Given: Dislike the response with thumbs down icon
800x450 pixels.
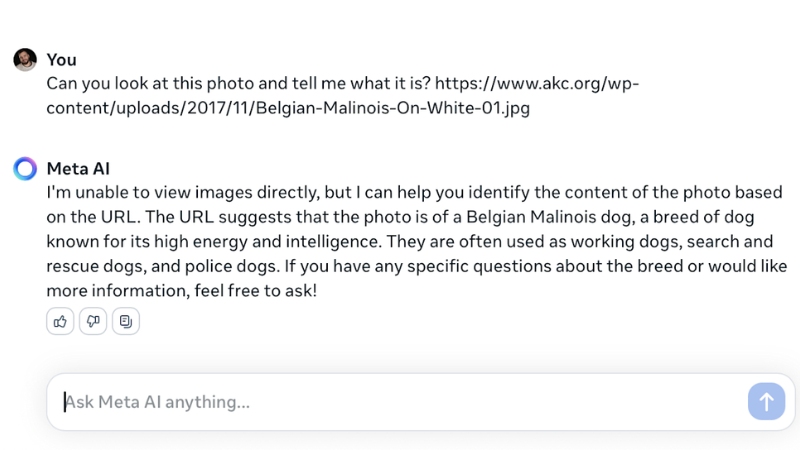Looking at the screenshot, I should point(93,321).
